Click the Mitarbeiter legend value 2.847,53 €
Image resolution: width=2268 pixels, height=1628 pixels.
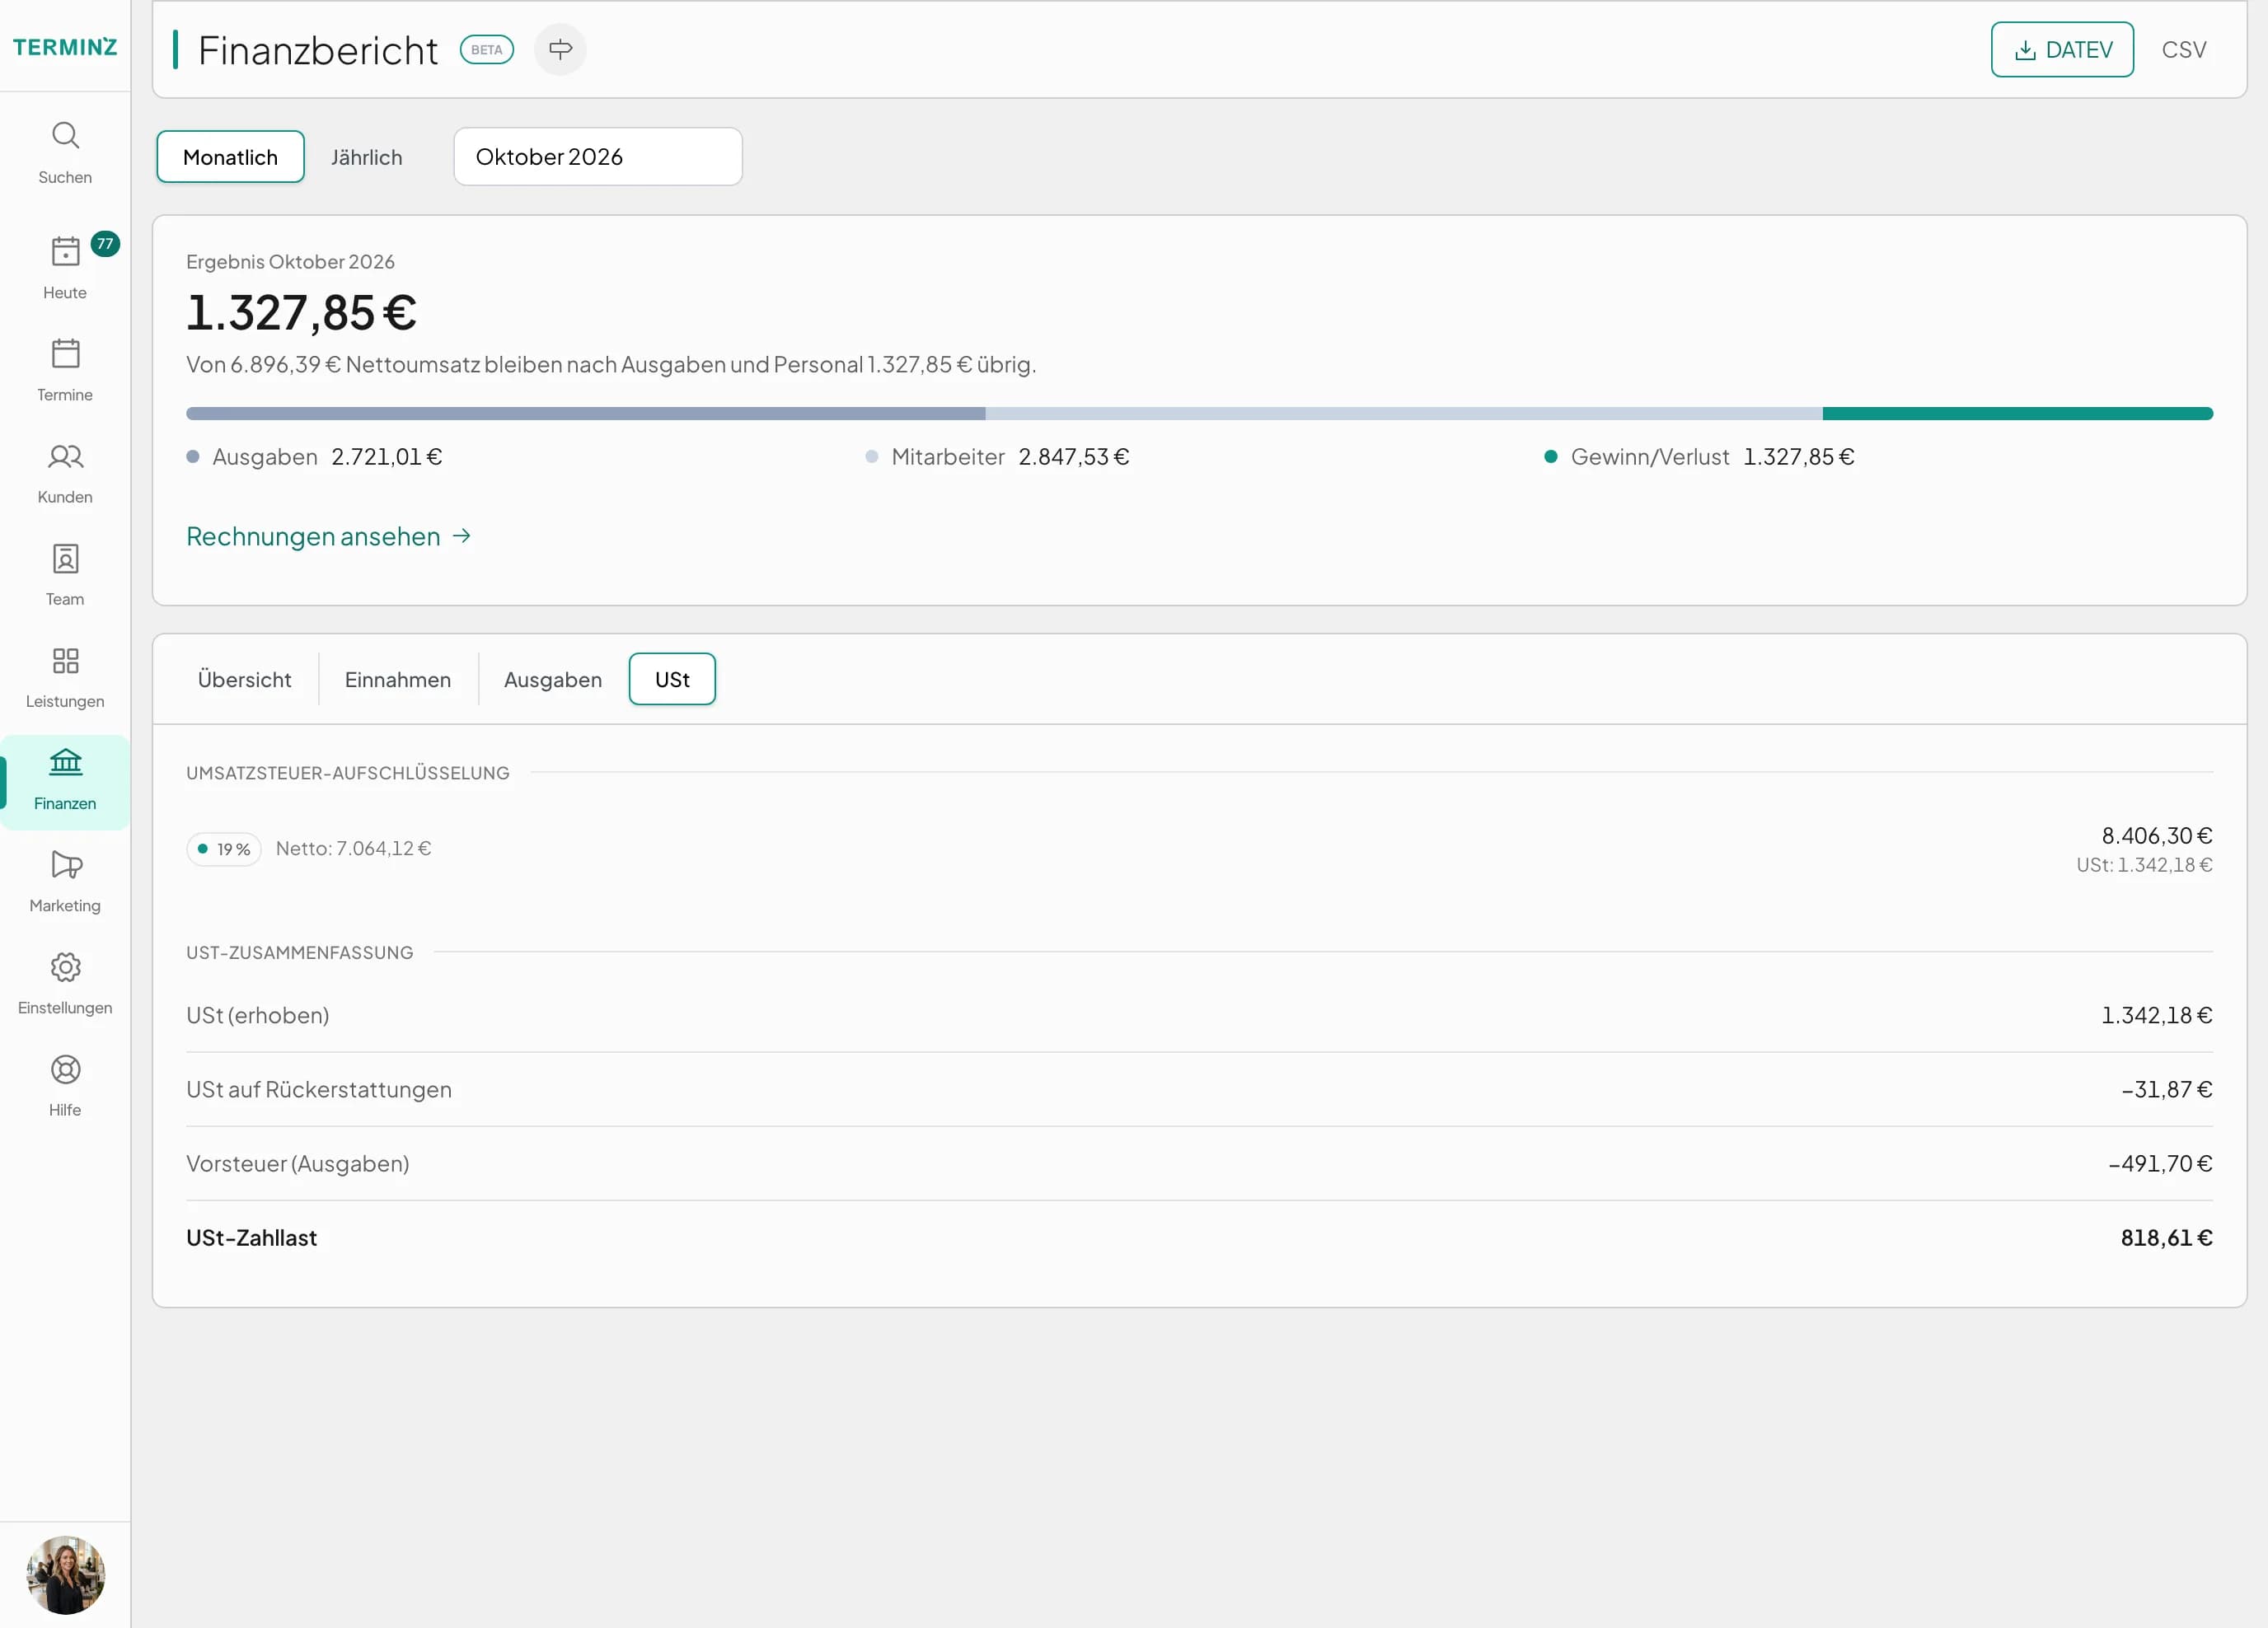1074,457
